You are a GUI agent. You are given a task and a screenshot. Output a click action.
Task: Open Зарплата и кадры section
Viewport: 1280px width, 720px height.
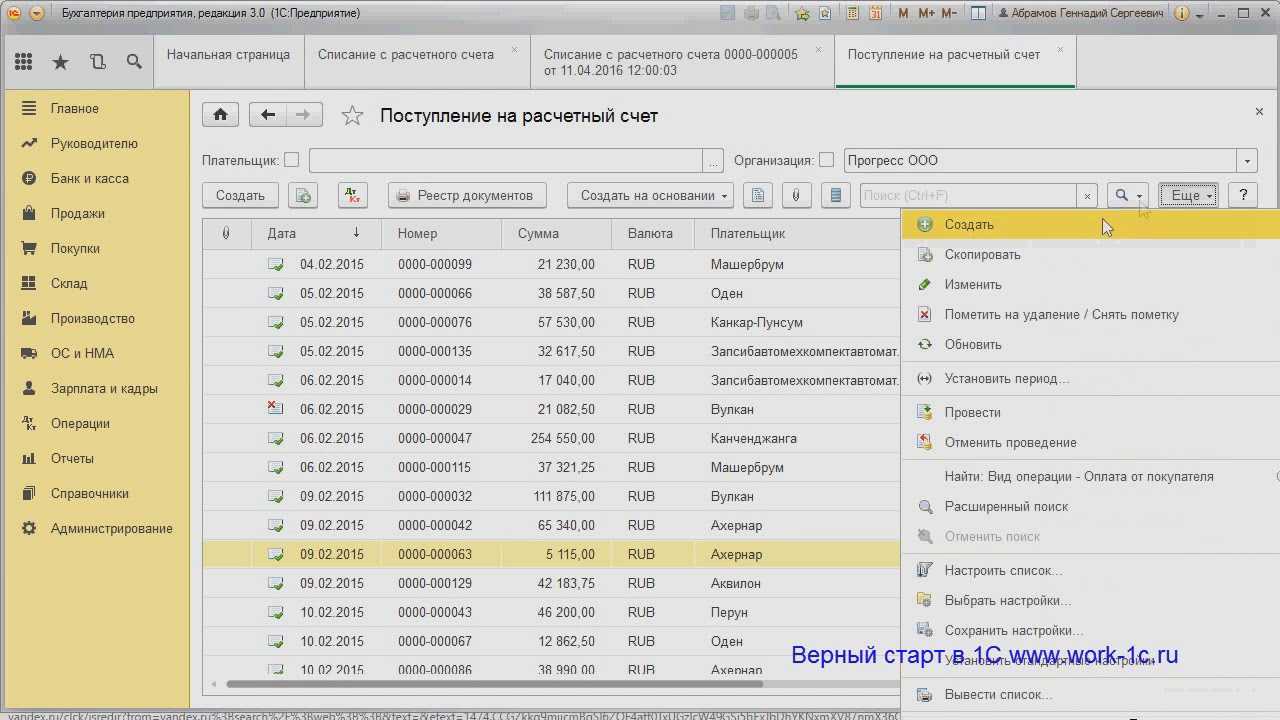tap(104, 389)
